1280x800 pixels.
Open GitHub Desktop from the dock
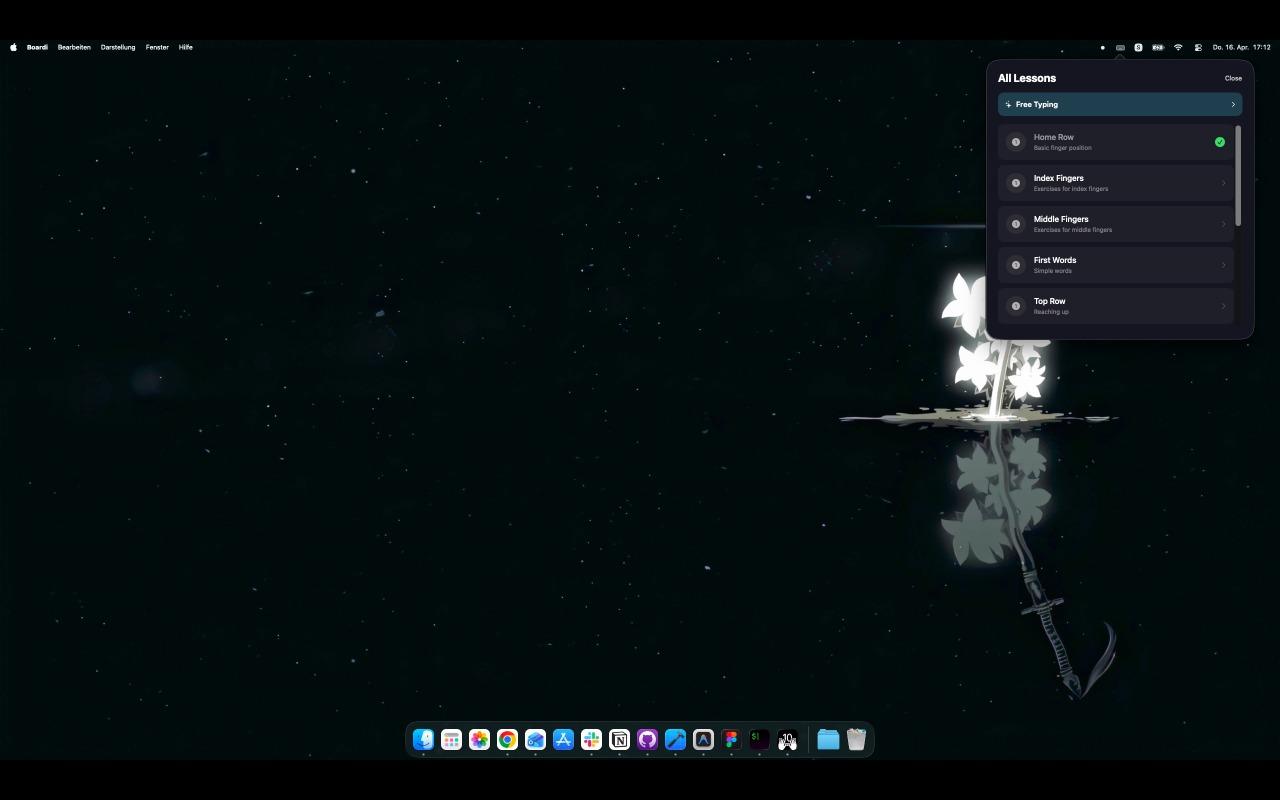click(x=648, y=739)
